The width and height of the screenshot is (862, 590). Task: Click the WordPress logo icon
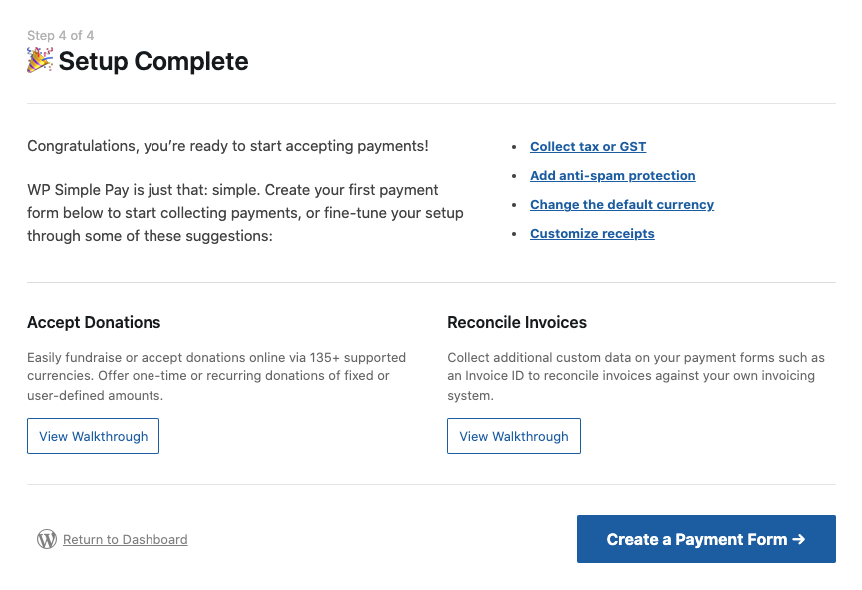coord(46,539)
